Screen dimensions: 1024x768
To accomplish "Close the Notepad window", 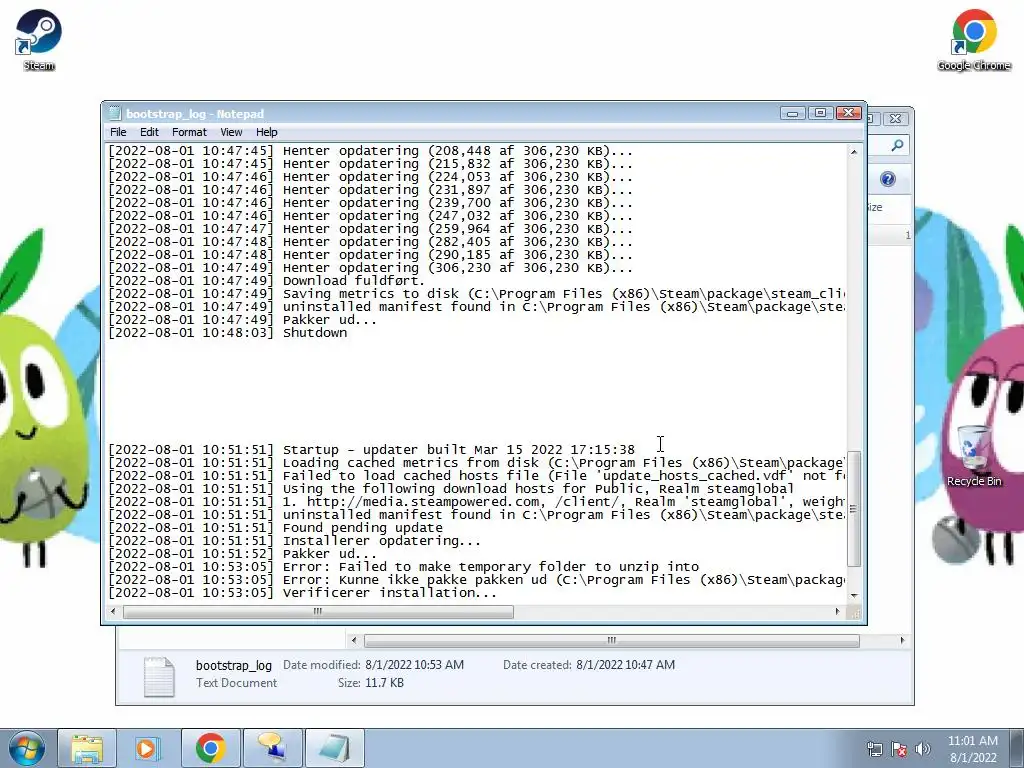I will click(x=848, y=113).
